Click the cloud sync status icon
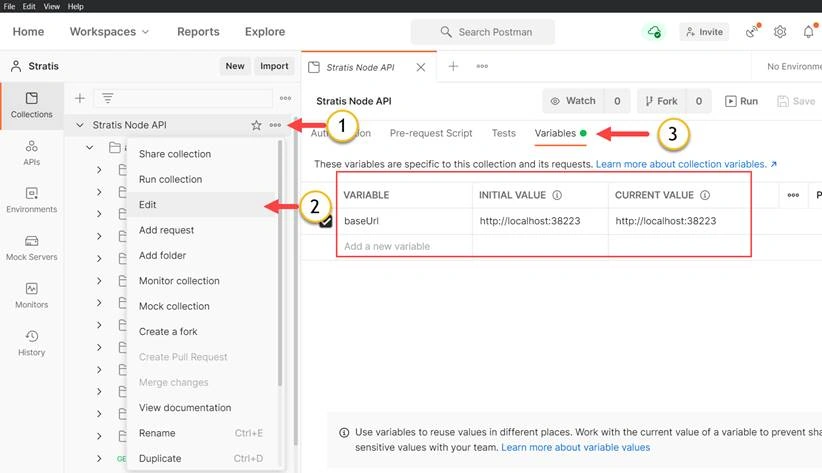Image resolution: width=822 pixels, height=473 pixels. coord(654,32)
